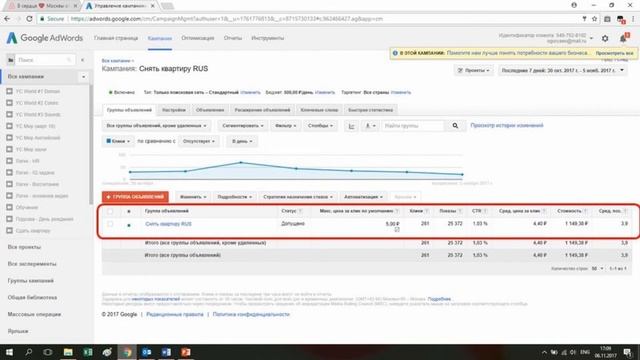Open date range dropdown Последние 7 дней
This screenshot has width=640, height=360.
pos(562,71)
